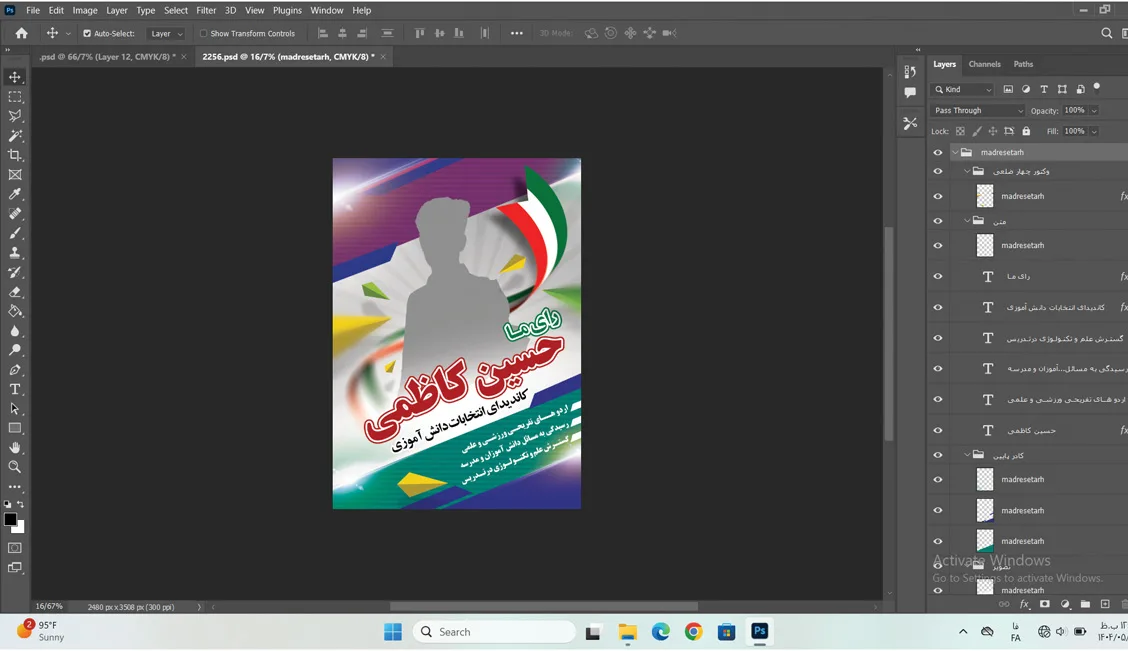Toggle Quick Mask mode
The width and height of the screenshot is (1128, 651).
pos(14,547)
